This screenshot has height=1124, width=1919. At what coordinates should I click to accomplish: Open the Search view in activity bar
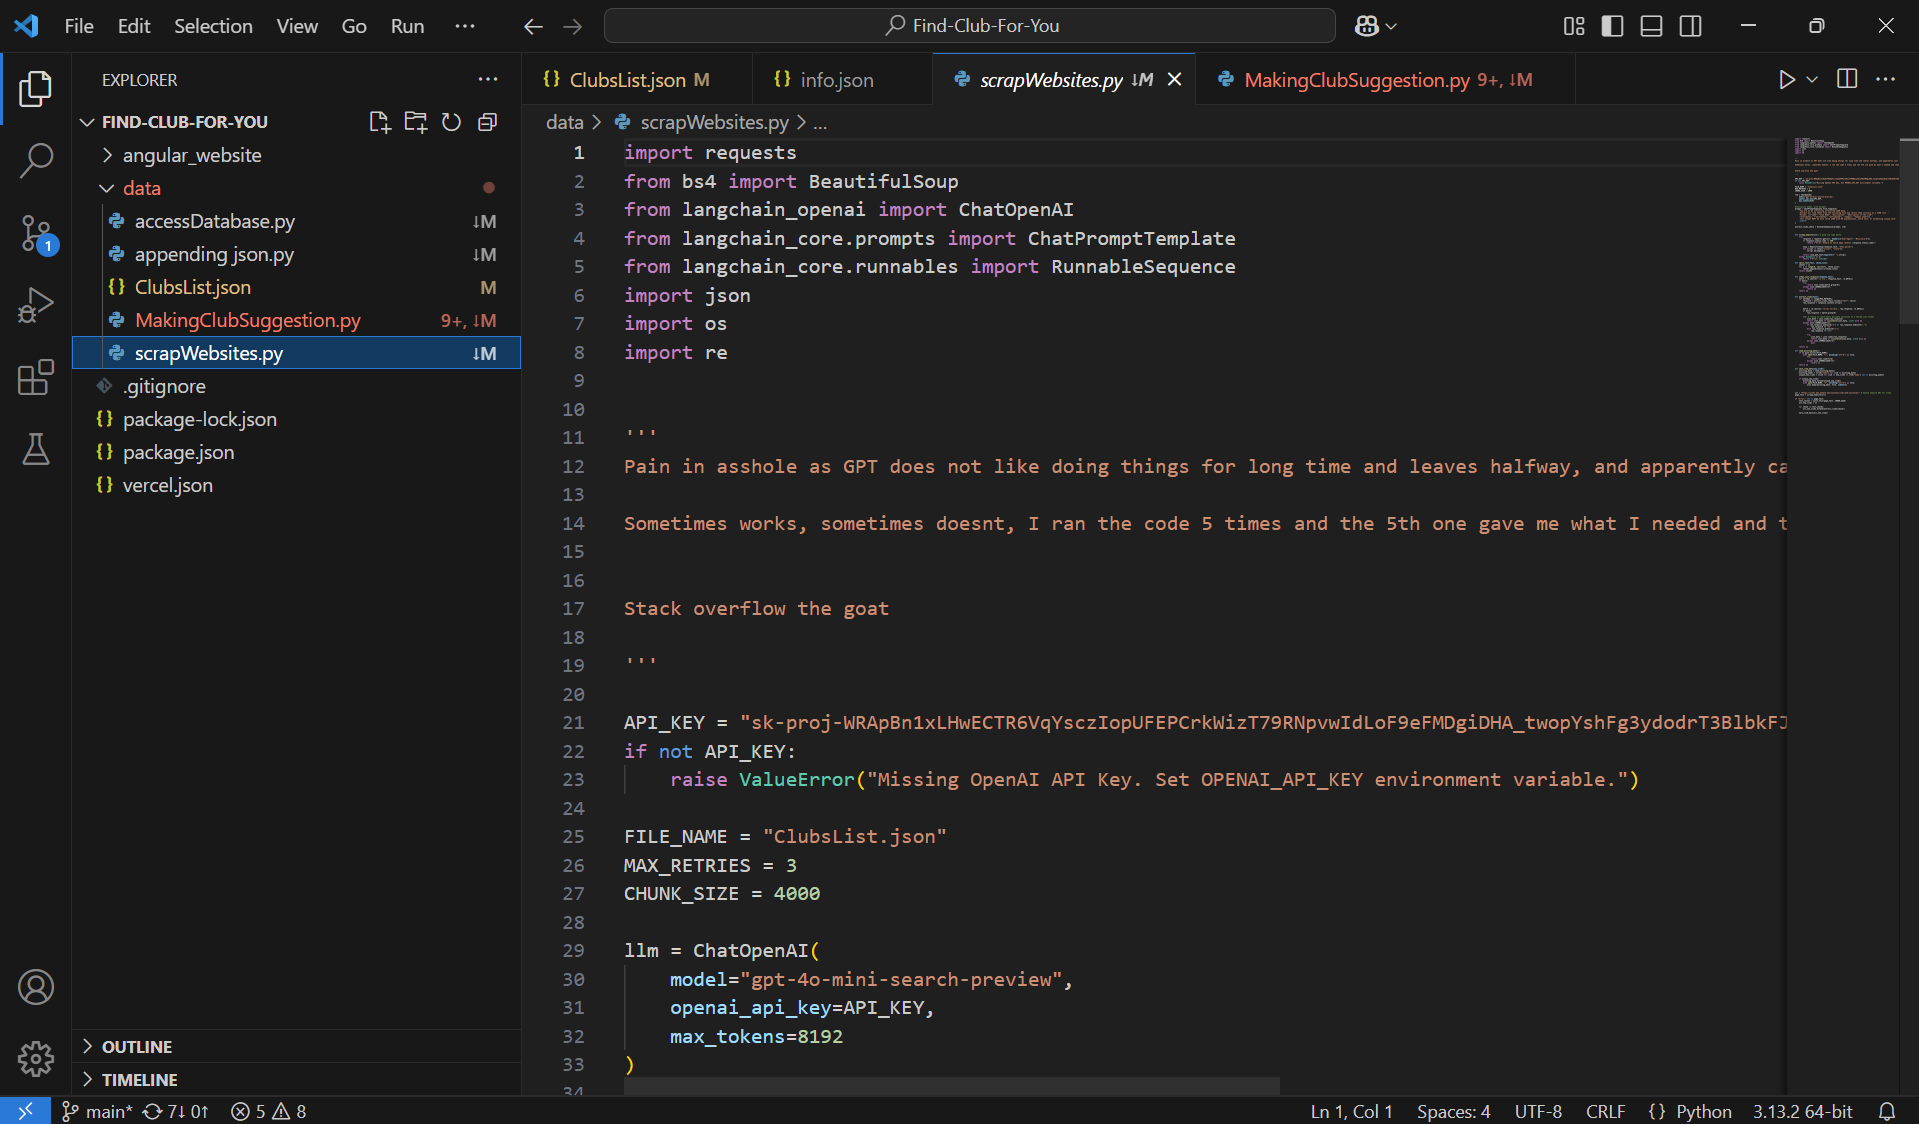coord(36,160)
